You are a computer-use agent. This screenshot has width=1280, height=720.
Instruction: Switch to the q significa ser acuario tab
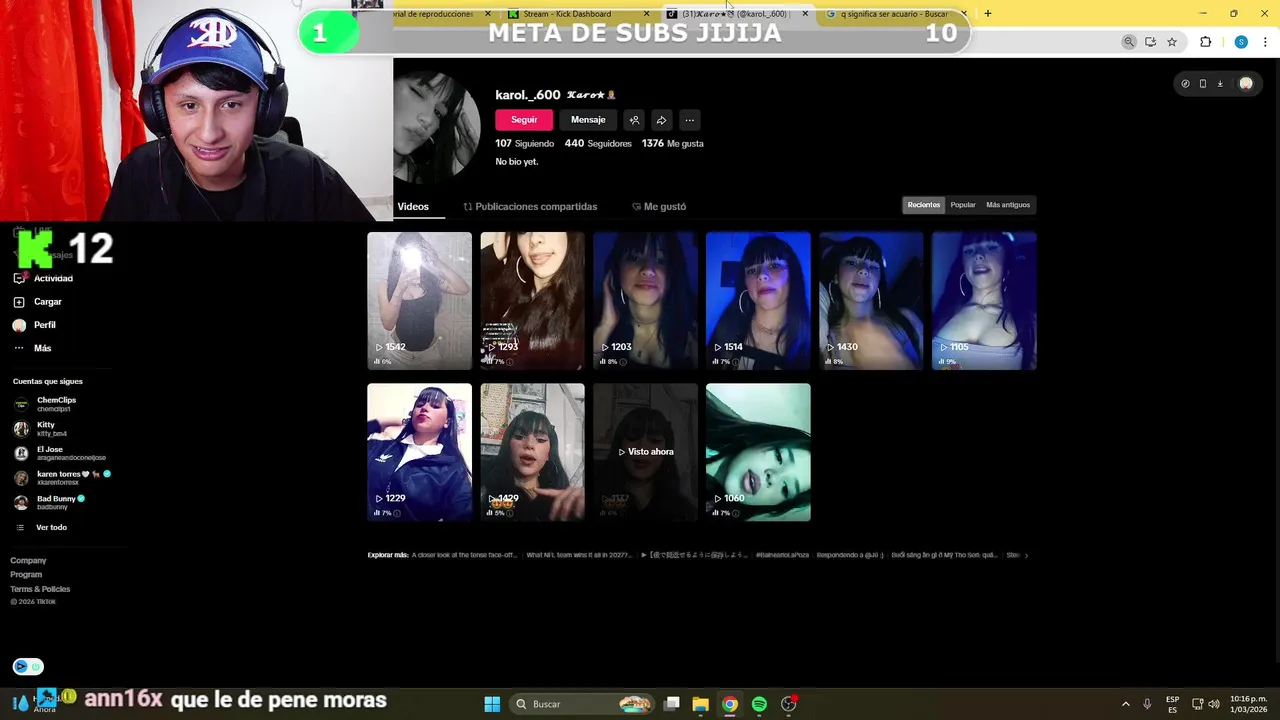click(x=895, y=14)
